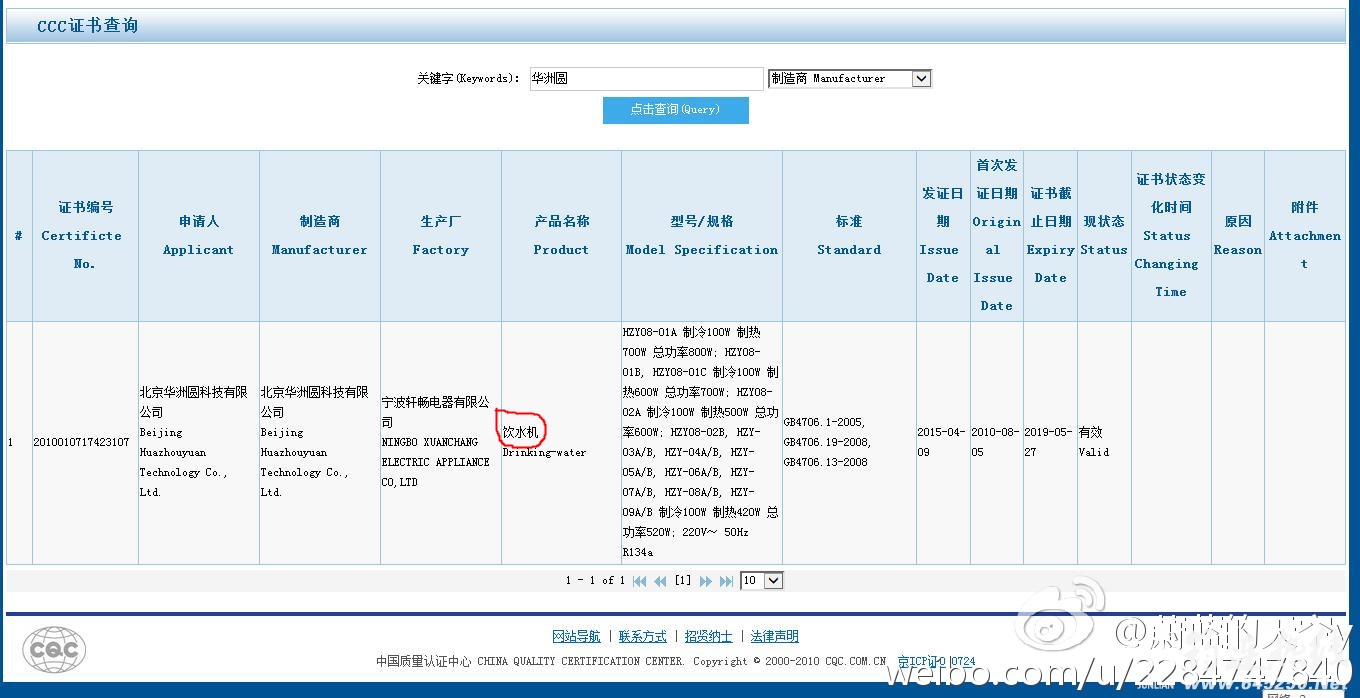Open the search field type dropdown (制造商 Manufacturer)
The image size is (1360, 698).
(850, 78)
